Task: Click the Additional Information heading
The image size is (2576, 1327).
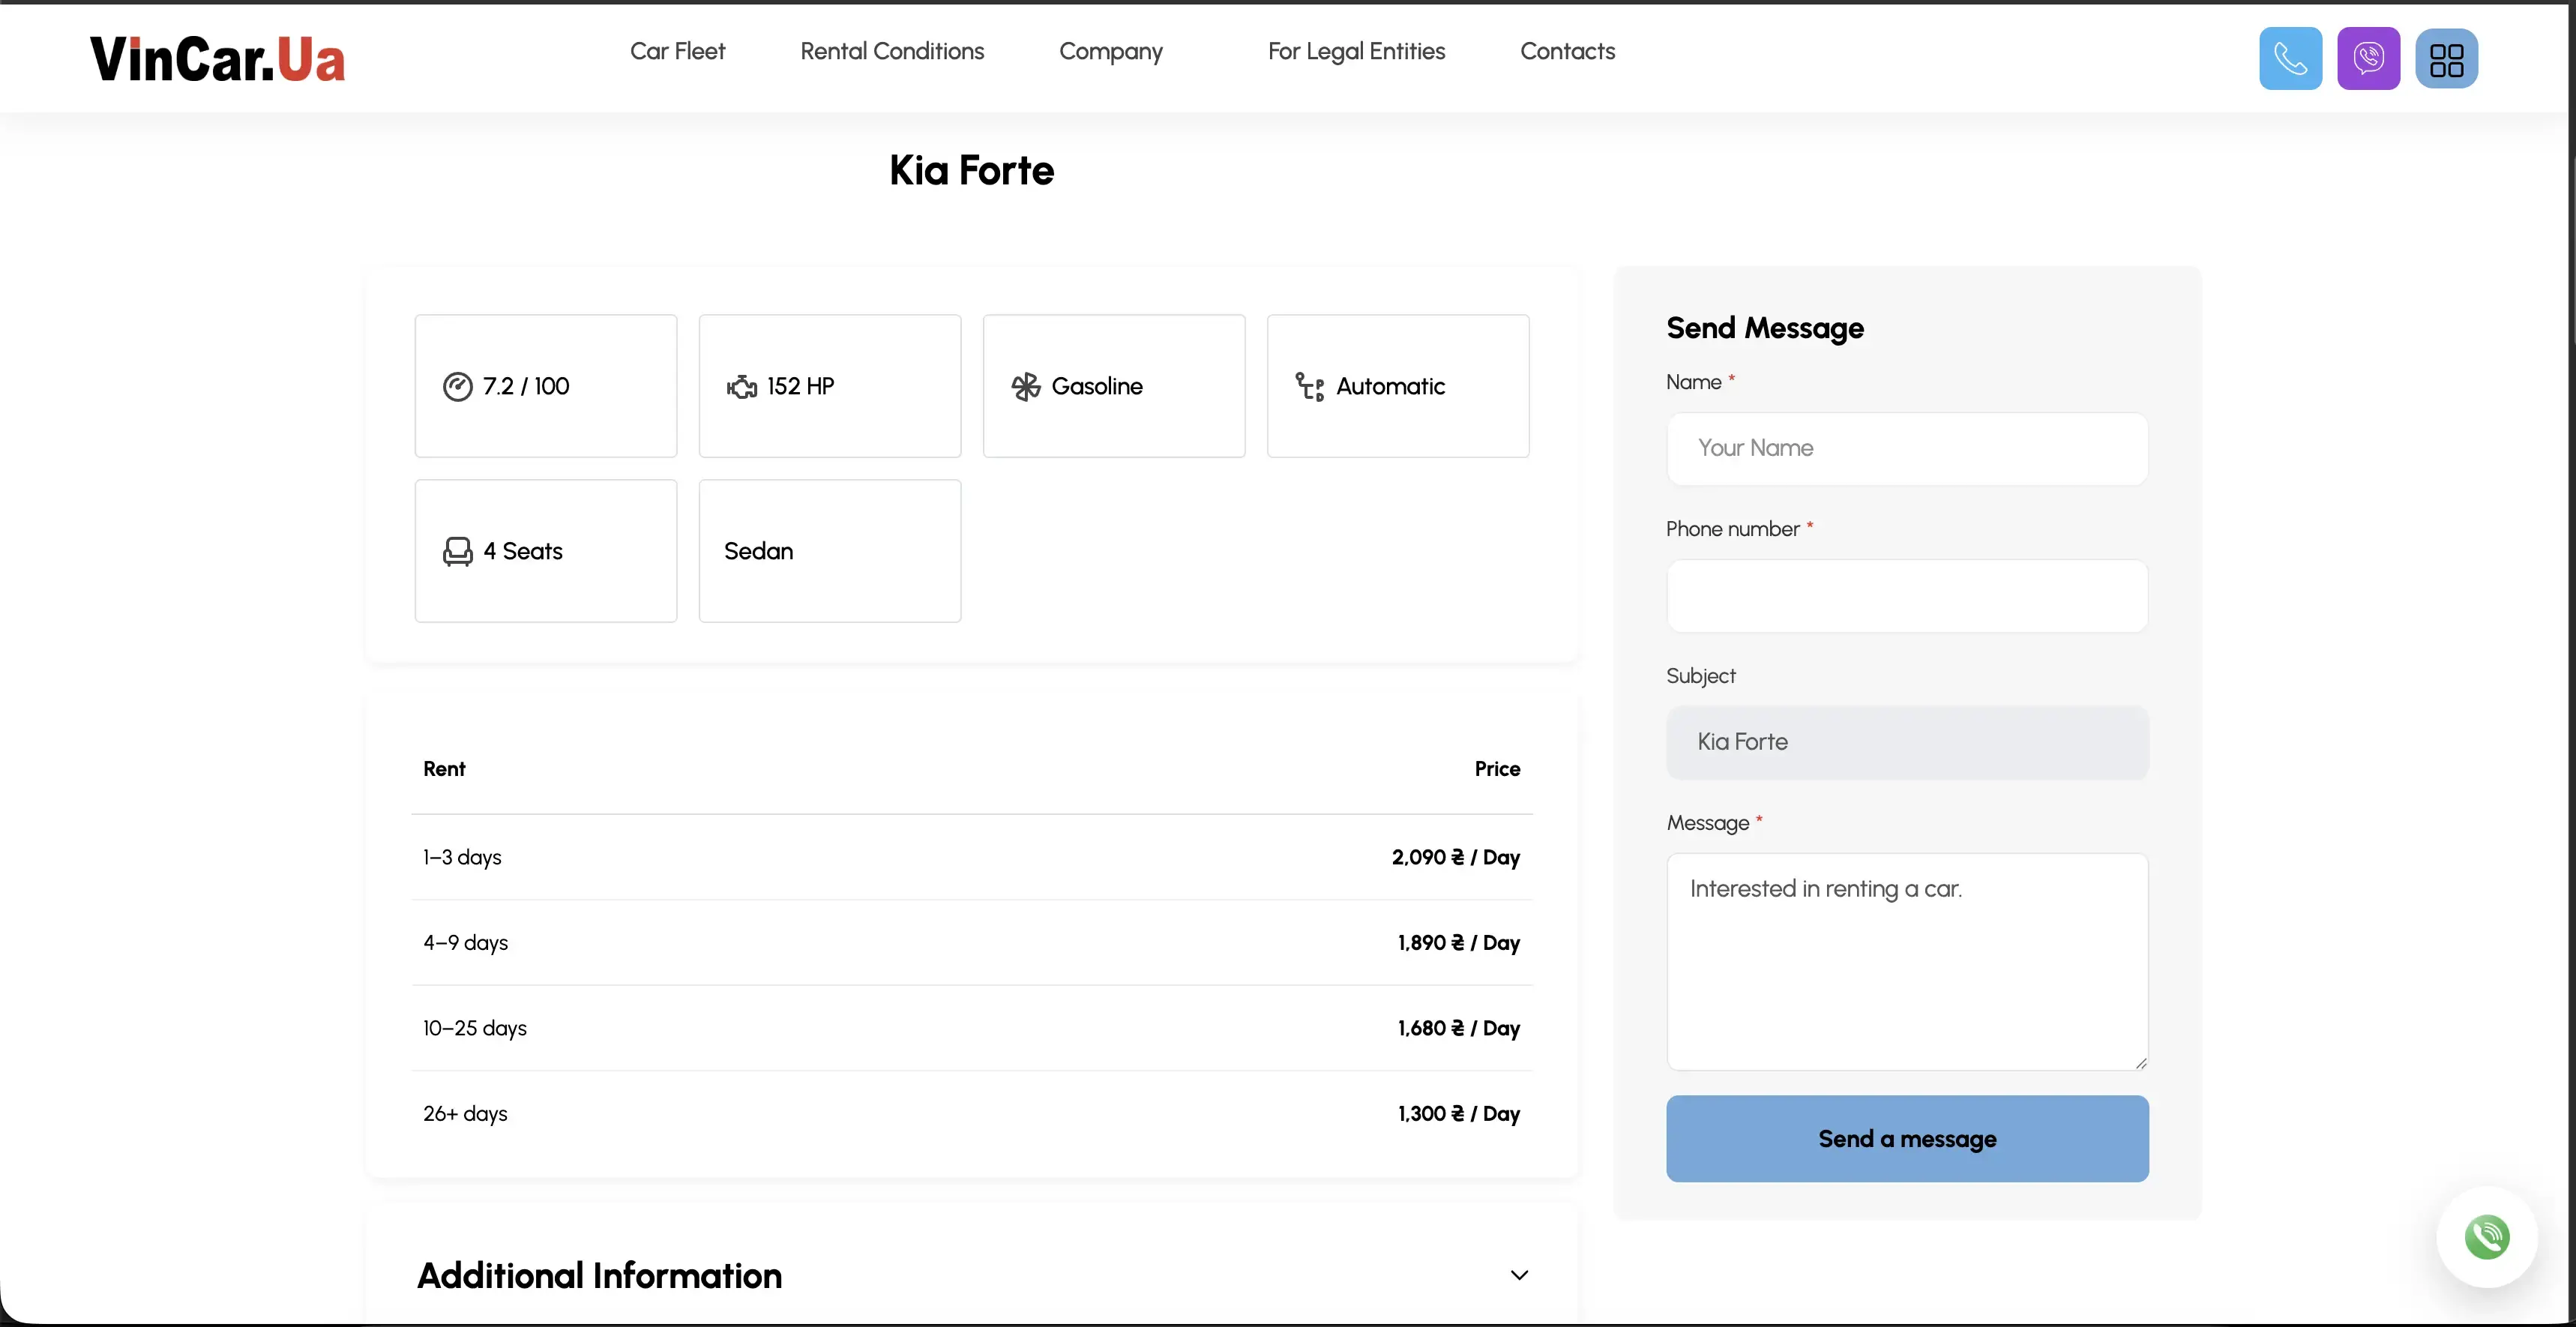Action: coord(599,1276)
